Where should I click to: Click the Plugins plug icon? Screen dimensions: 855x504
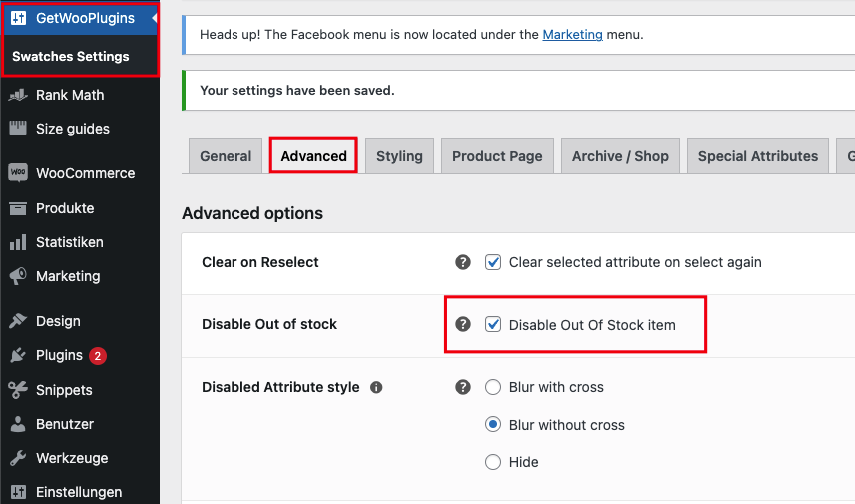(18, 355)
